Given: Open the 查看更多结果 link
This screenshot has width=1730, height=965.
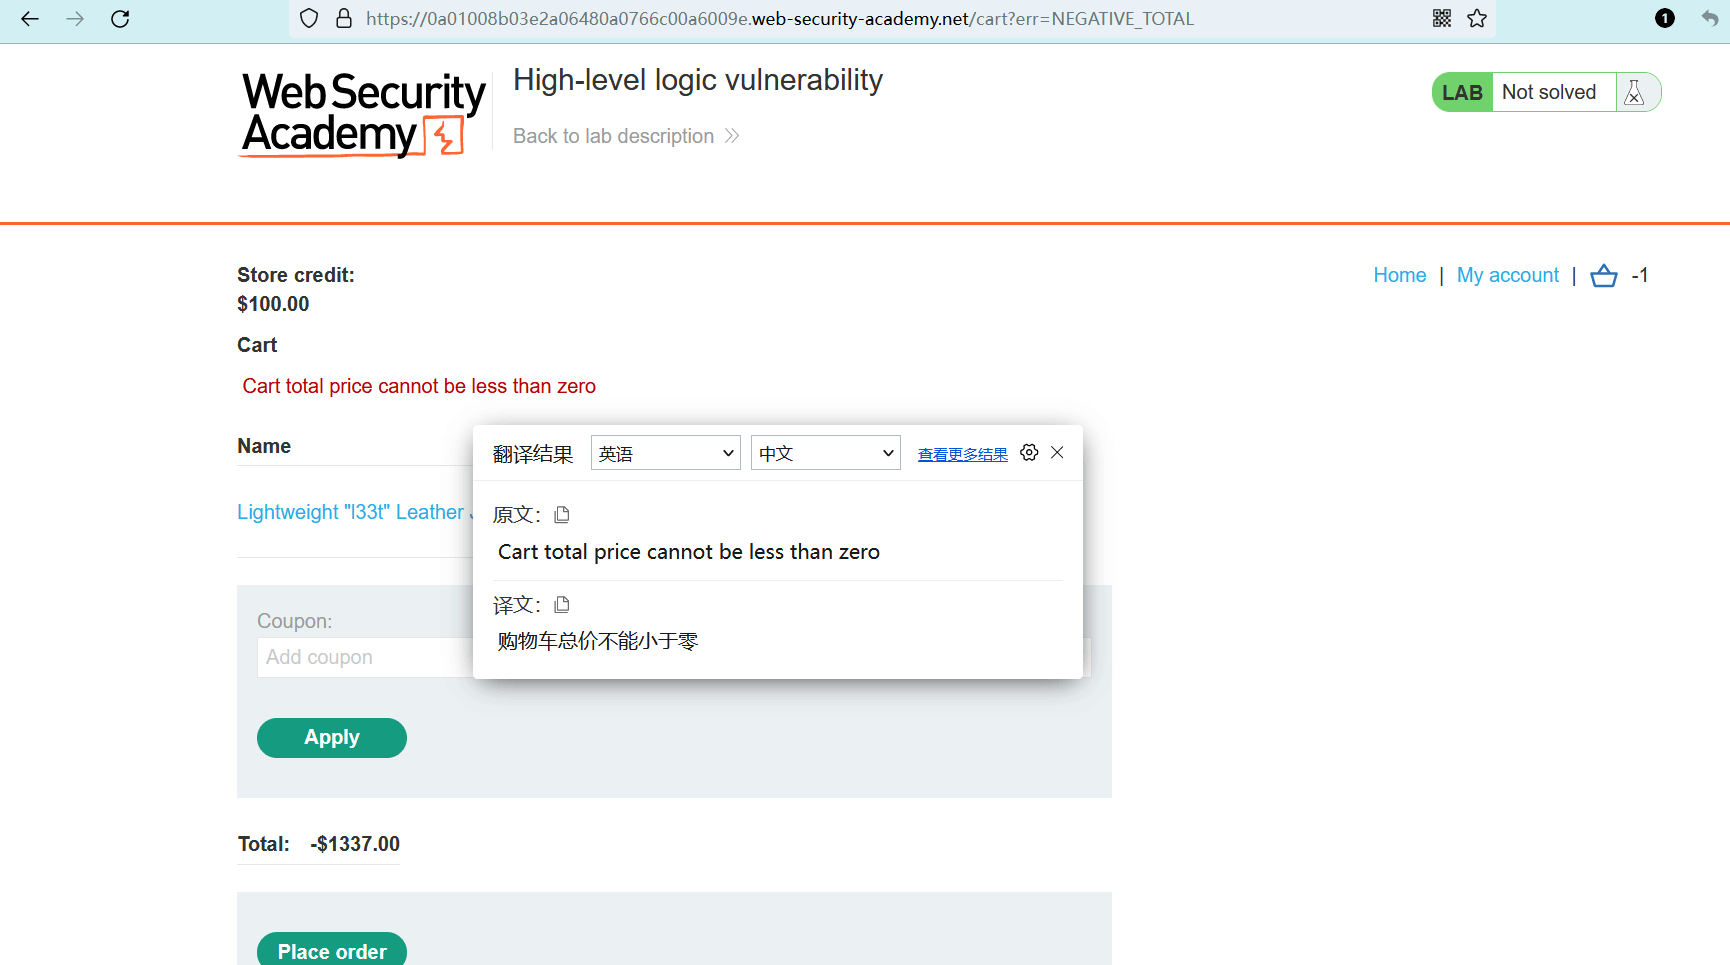Looking at the screenshot, I should (x=963, y=454).
